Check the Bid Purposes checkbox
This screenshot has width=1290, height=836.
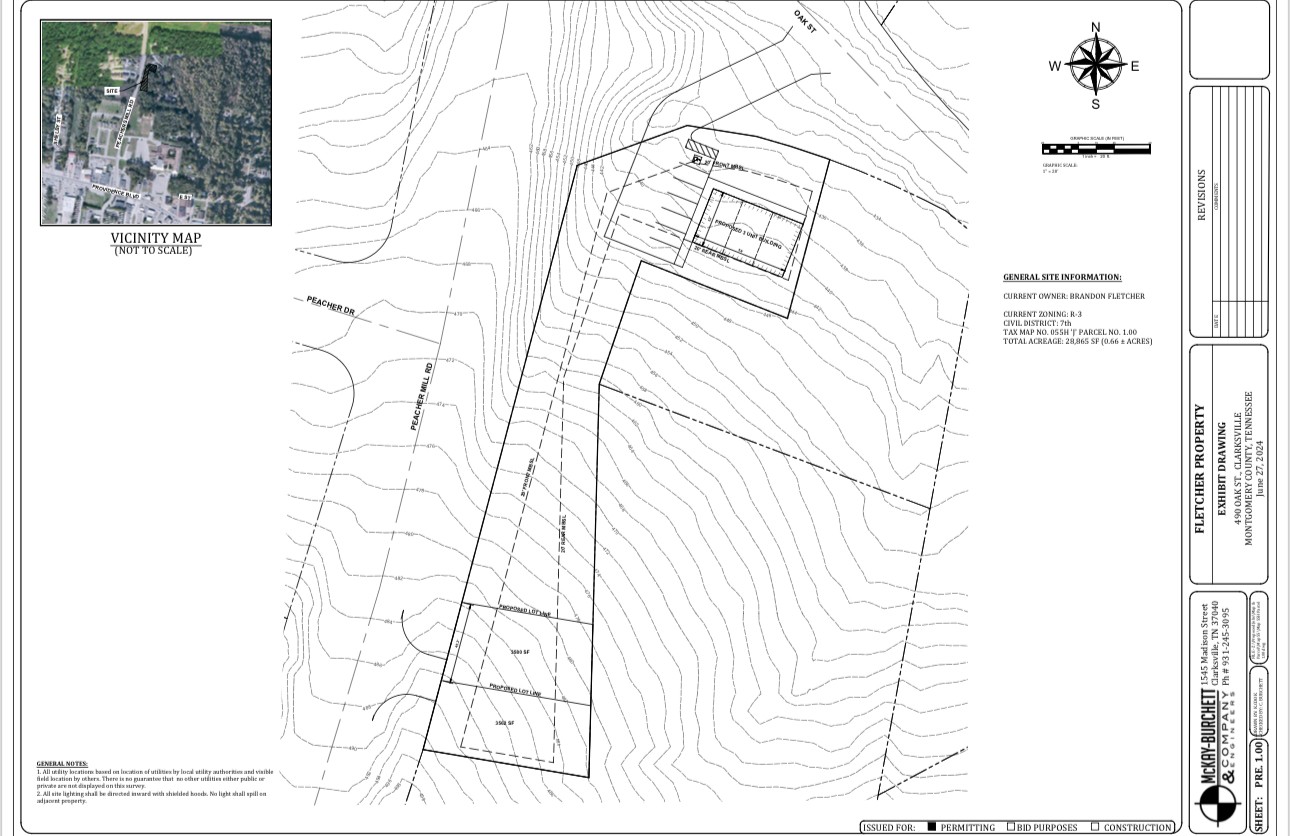pos(1011,827)
